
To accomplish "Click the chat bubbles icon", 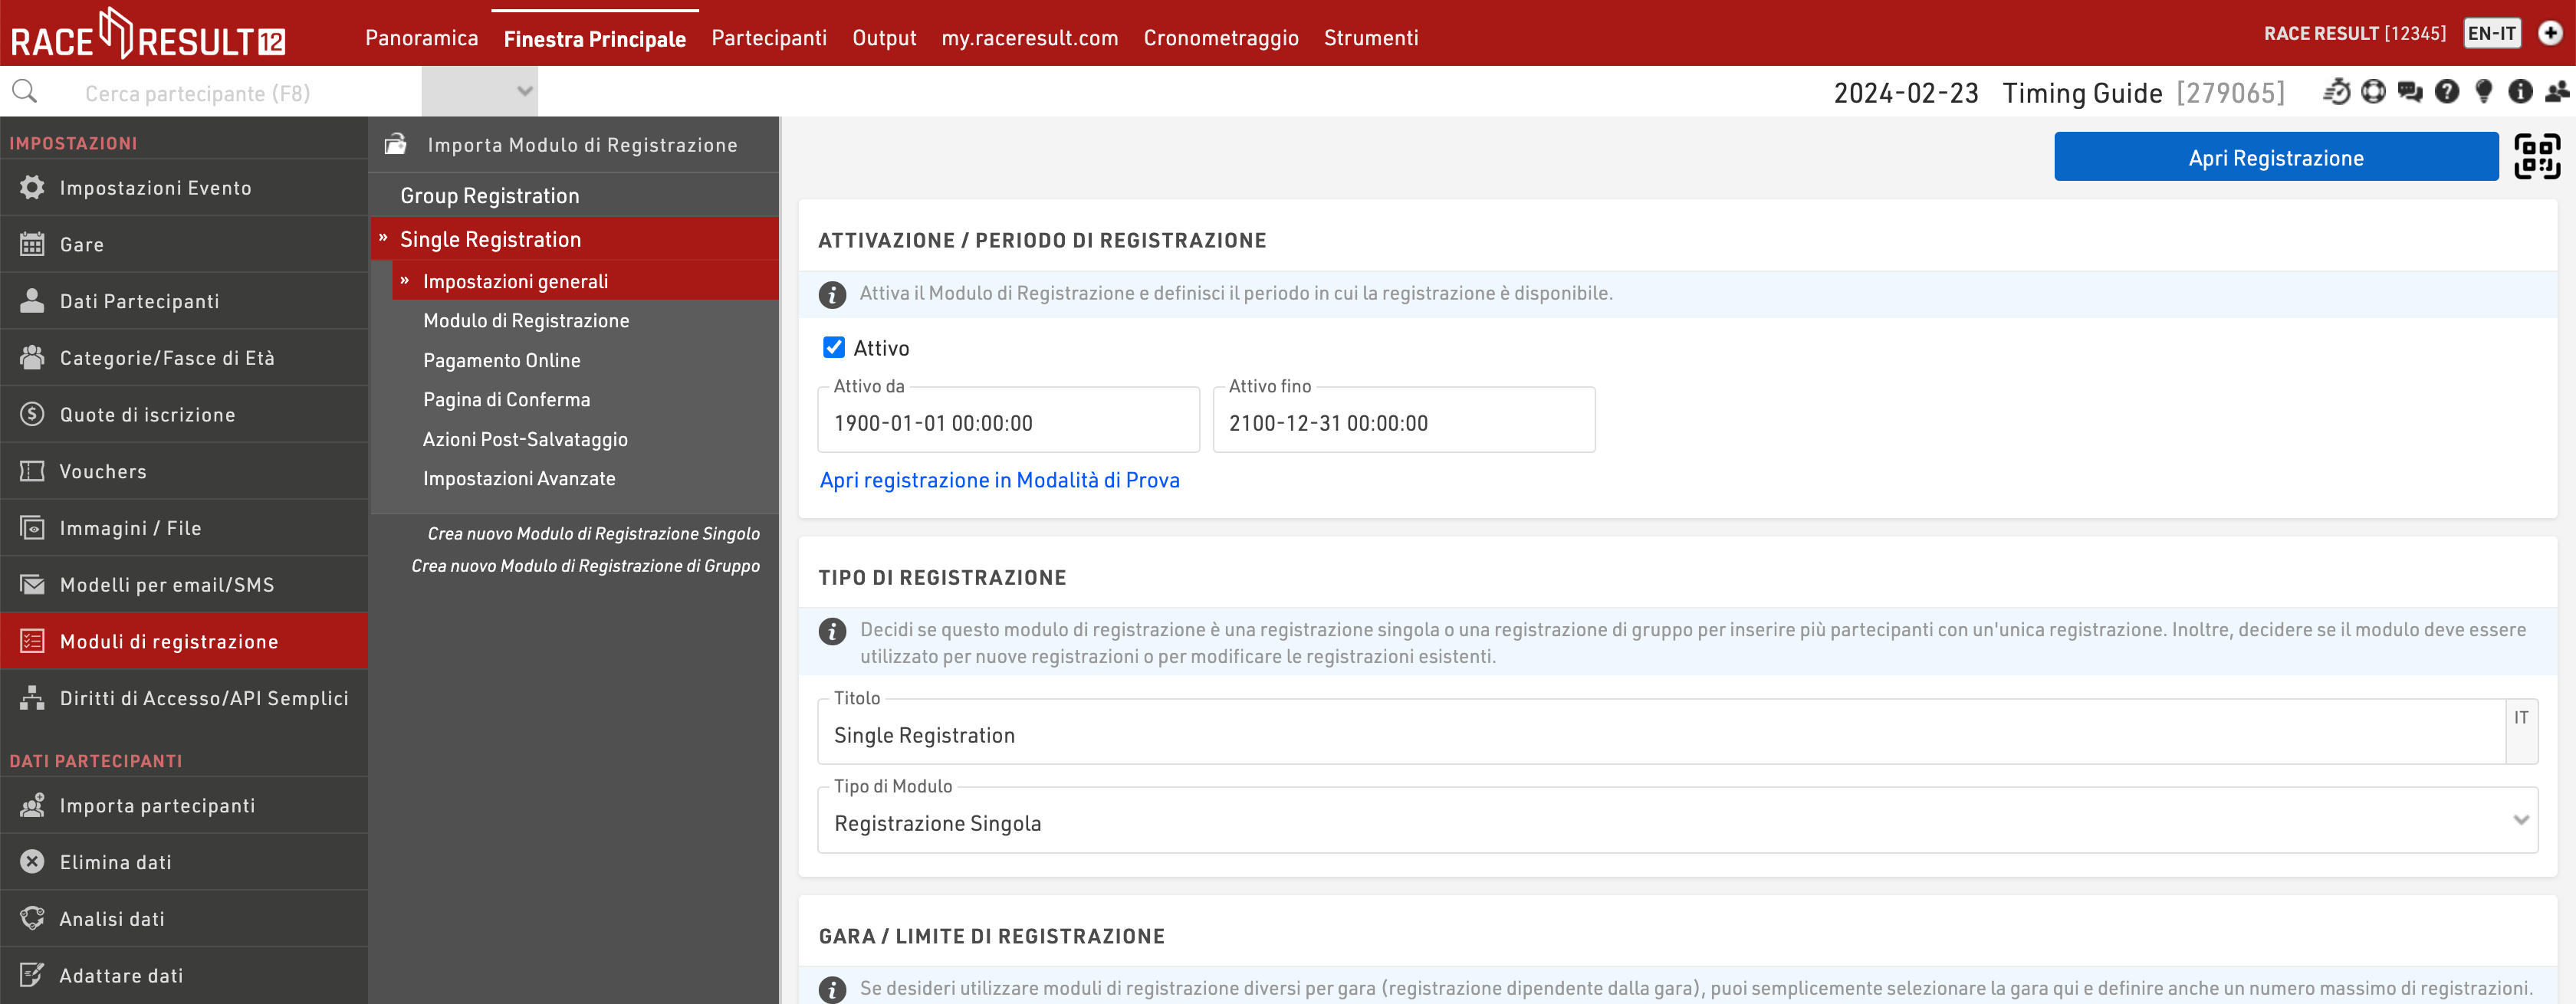I will click(2410, 92).
